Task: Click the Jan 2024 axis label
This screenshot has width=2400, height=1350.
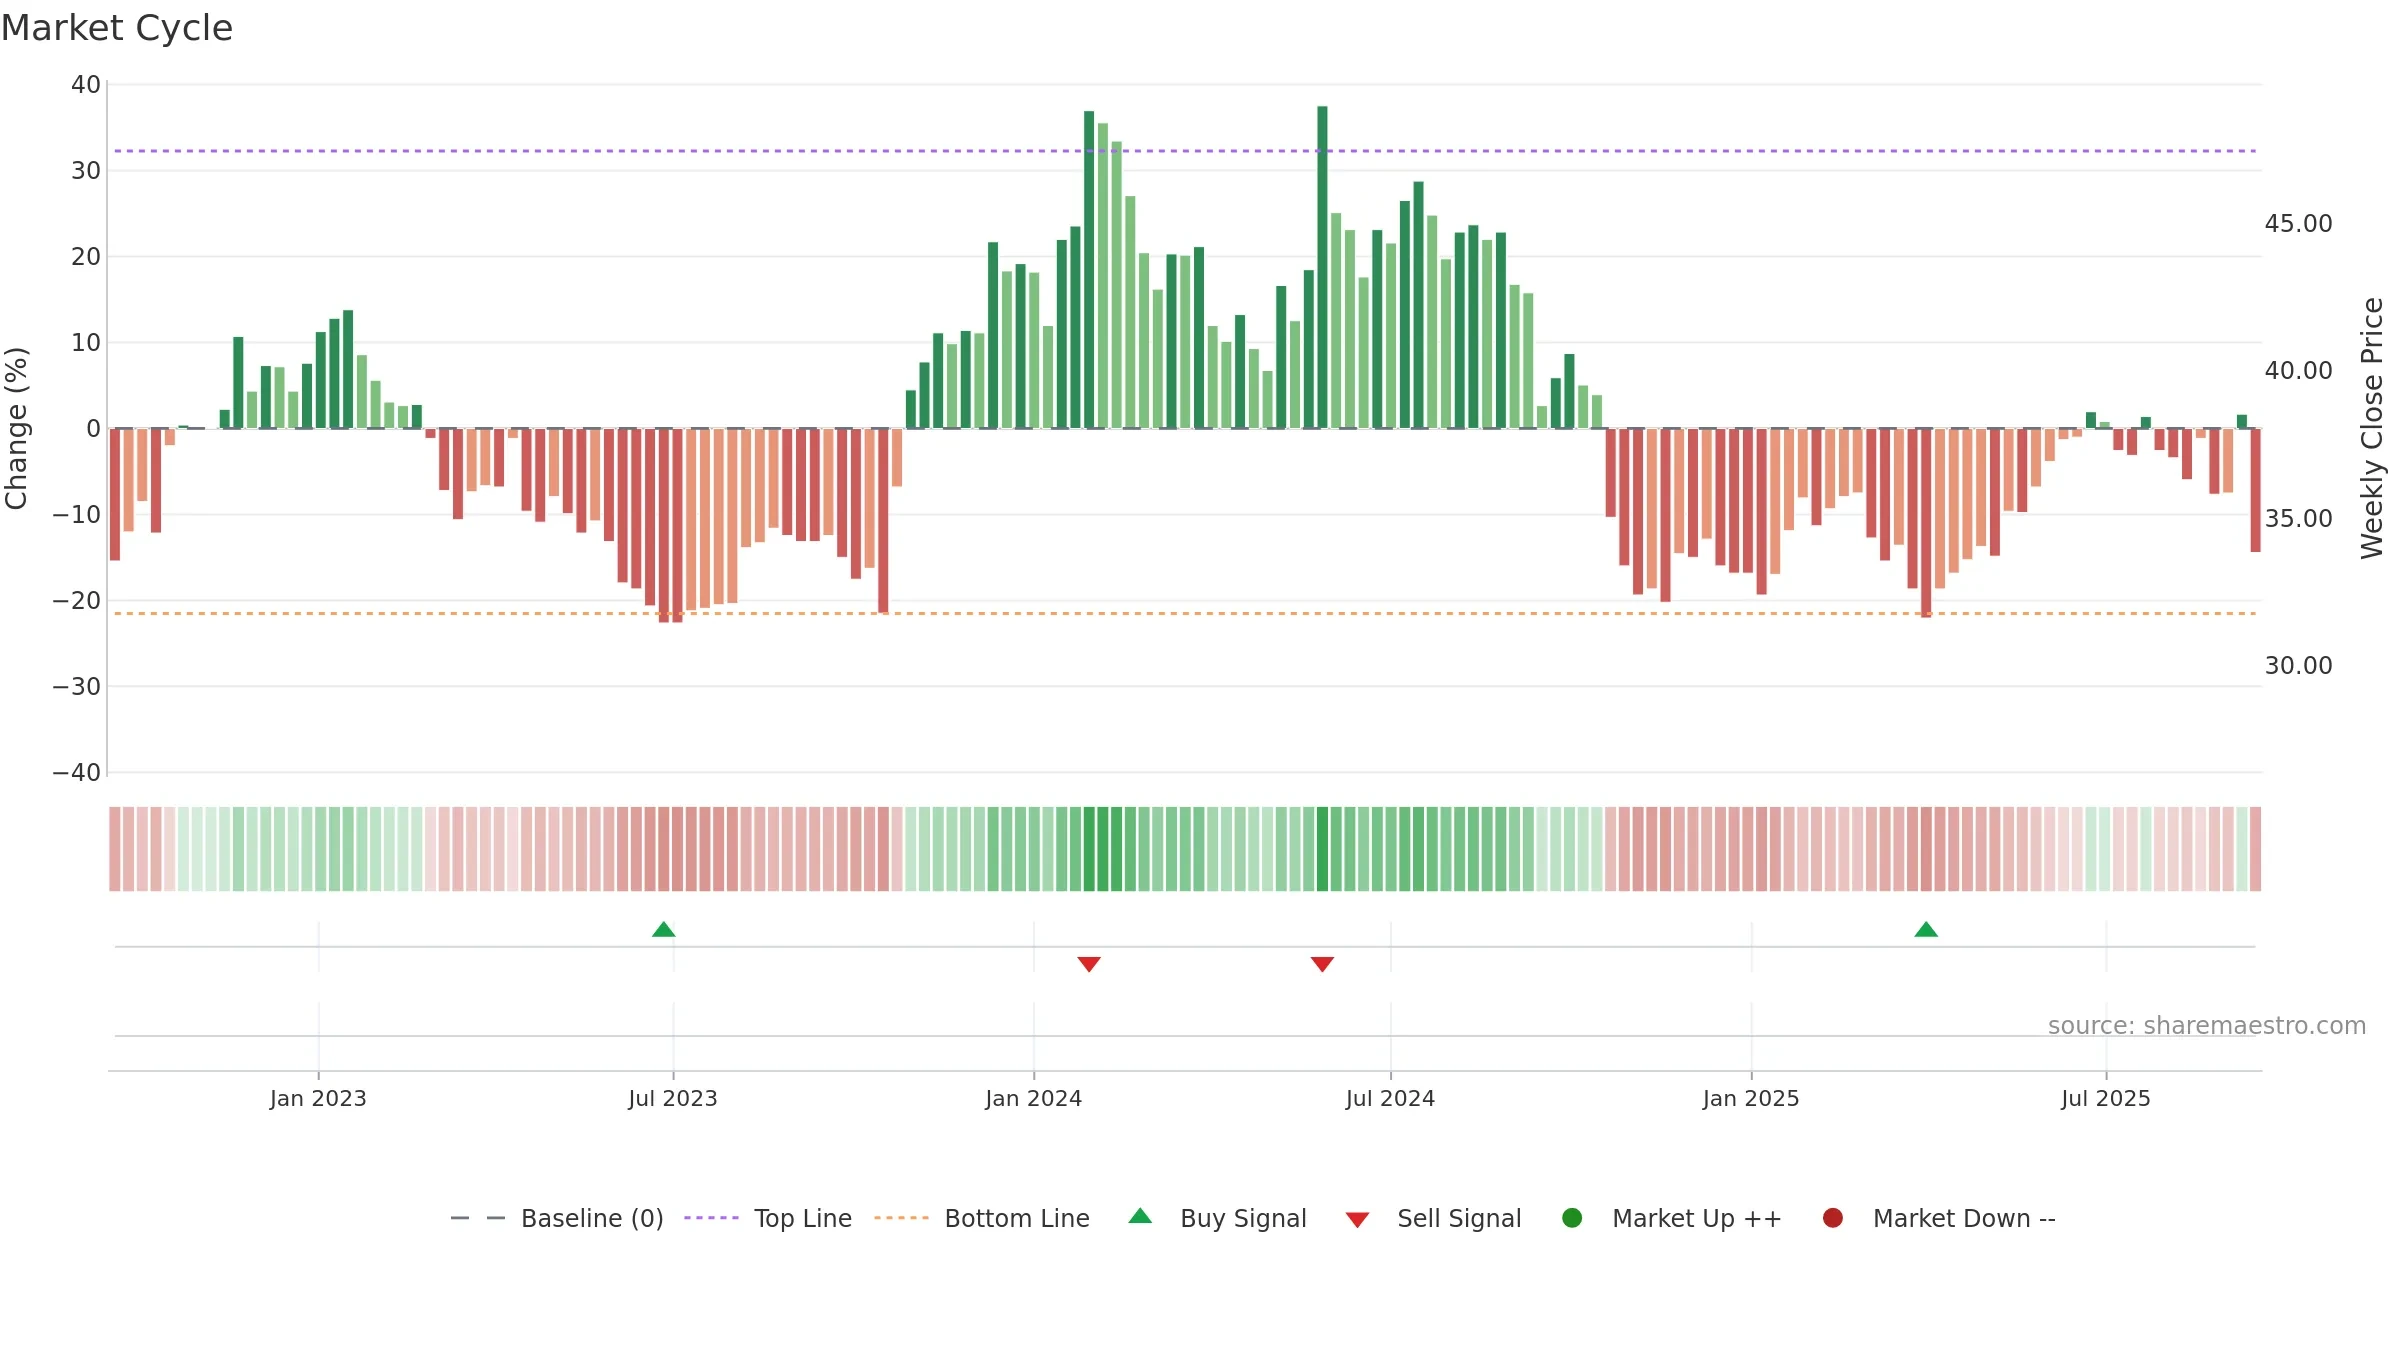Action: pyautogui.click(x=1033, y=1099)
